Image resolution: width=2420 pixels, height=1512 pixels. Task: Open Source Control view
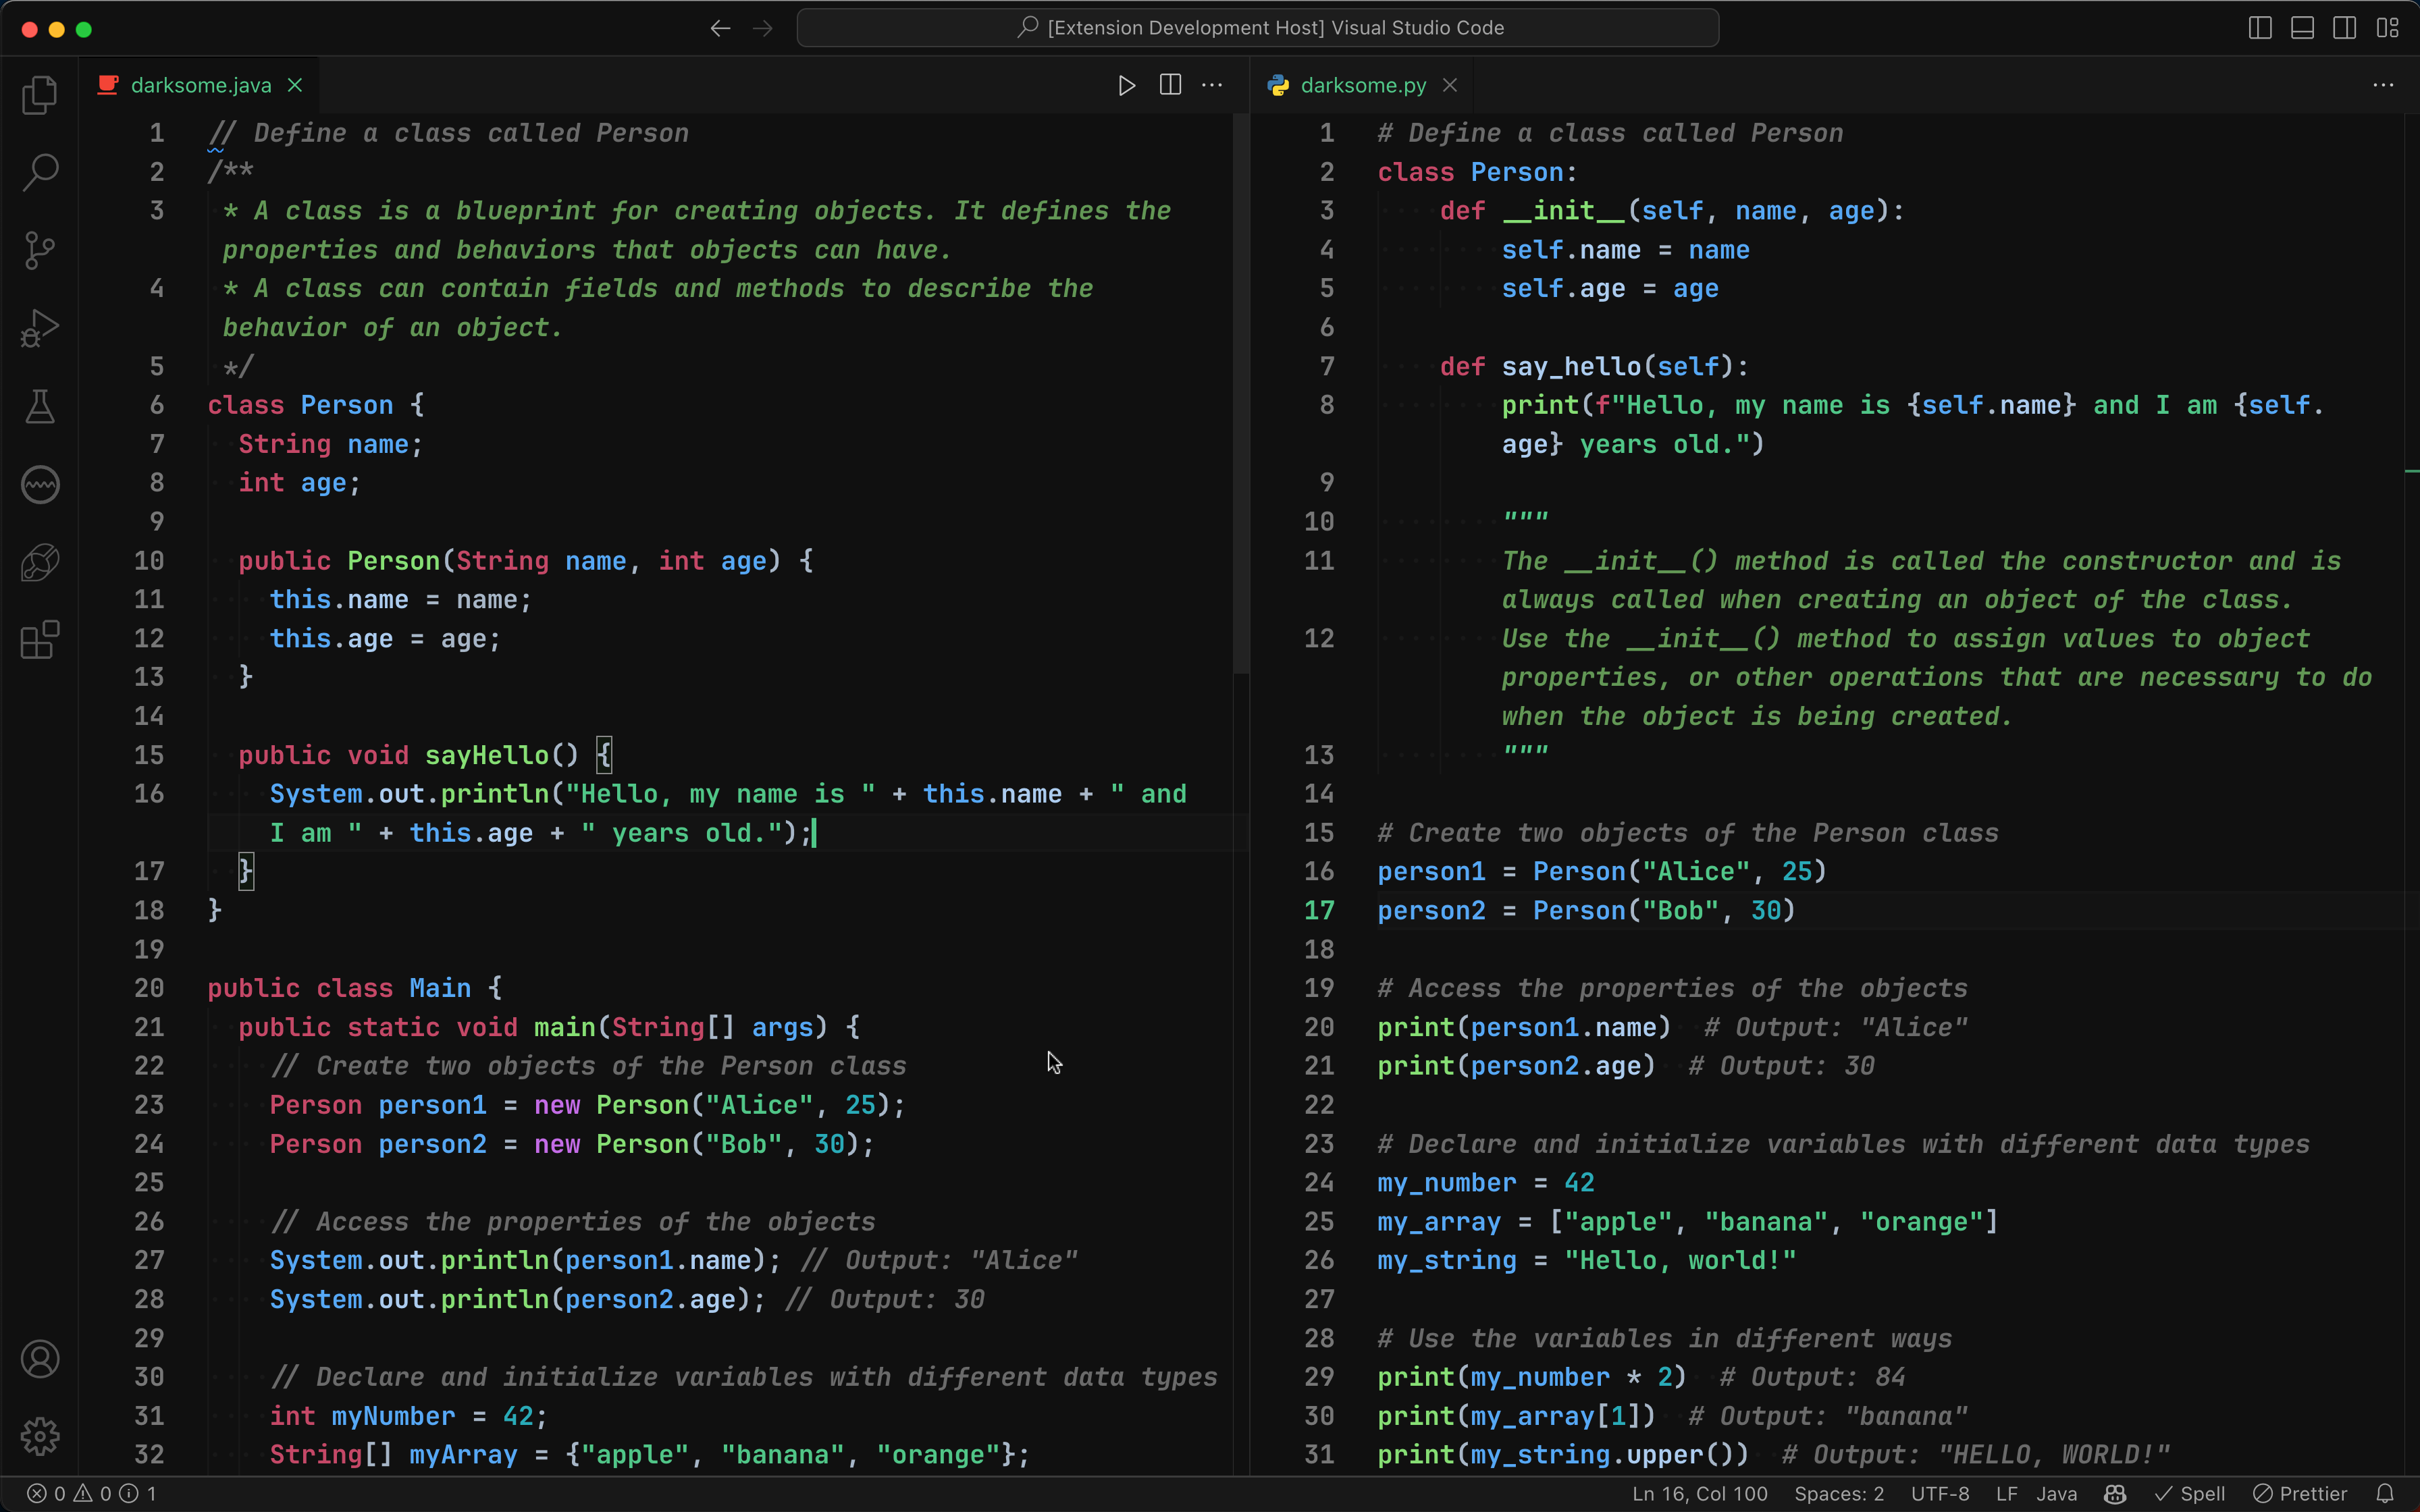click(x=40, y=250)
